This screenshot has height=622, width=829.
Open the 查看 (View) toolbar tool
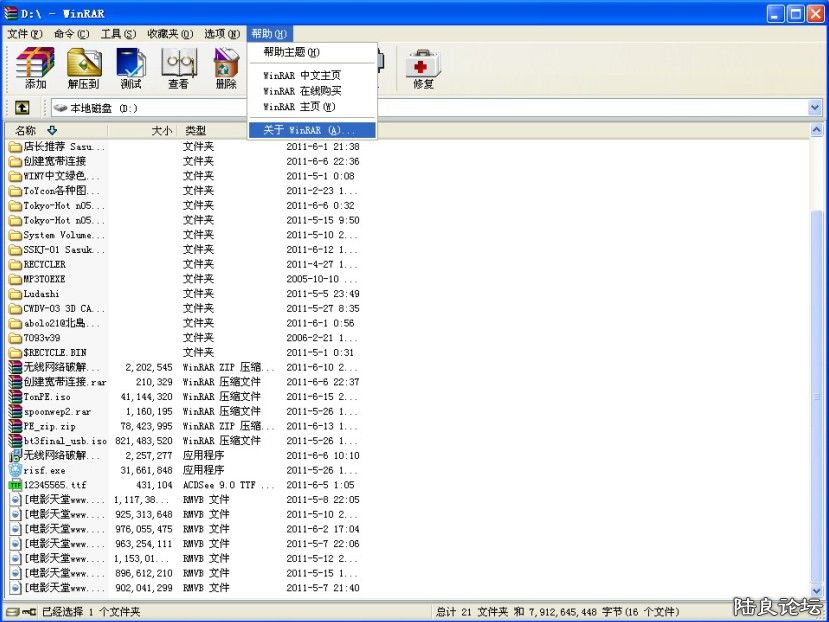178,68
